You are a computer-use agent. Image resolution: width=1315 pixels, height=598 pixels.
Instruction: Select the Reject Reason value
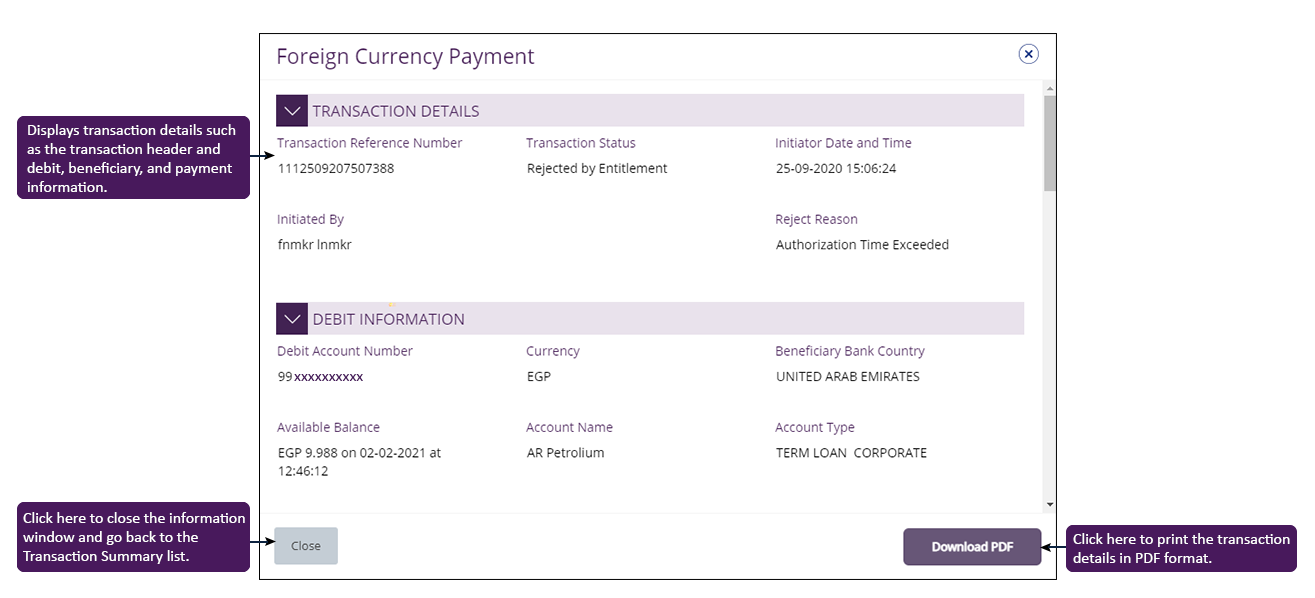tap(862, 244)
